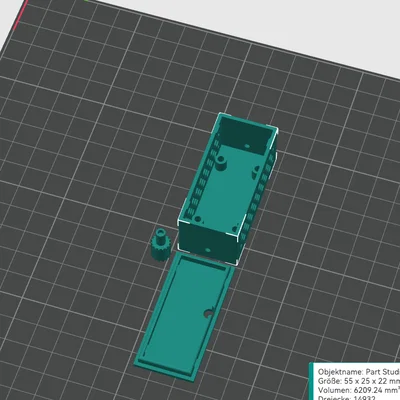Click the "Objektname: Part Stud" info line
Screen dimensions: 400x400
pyautogui.click(x=359, y=372)
